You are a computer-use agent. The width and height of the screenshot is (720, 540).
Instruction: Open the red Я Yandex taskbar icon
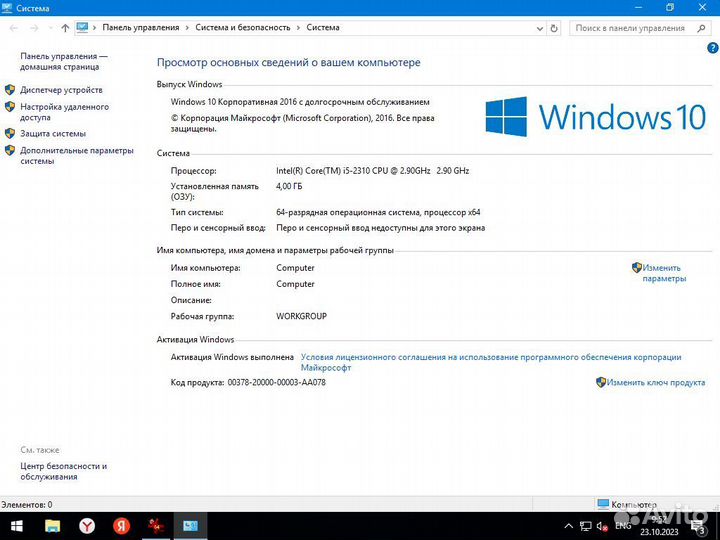click(x=121, y=526)
